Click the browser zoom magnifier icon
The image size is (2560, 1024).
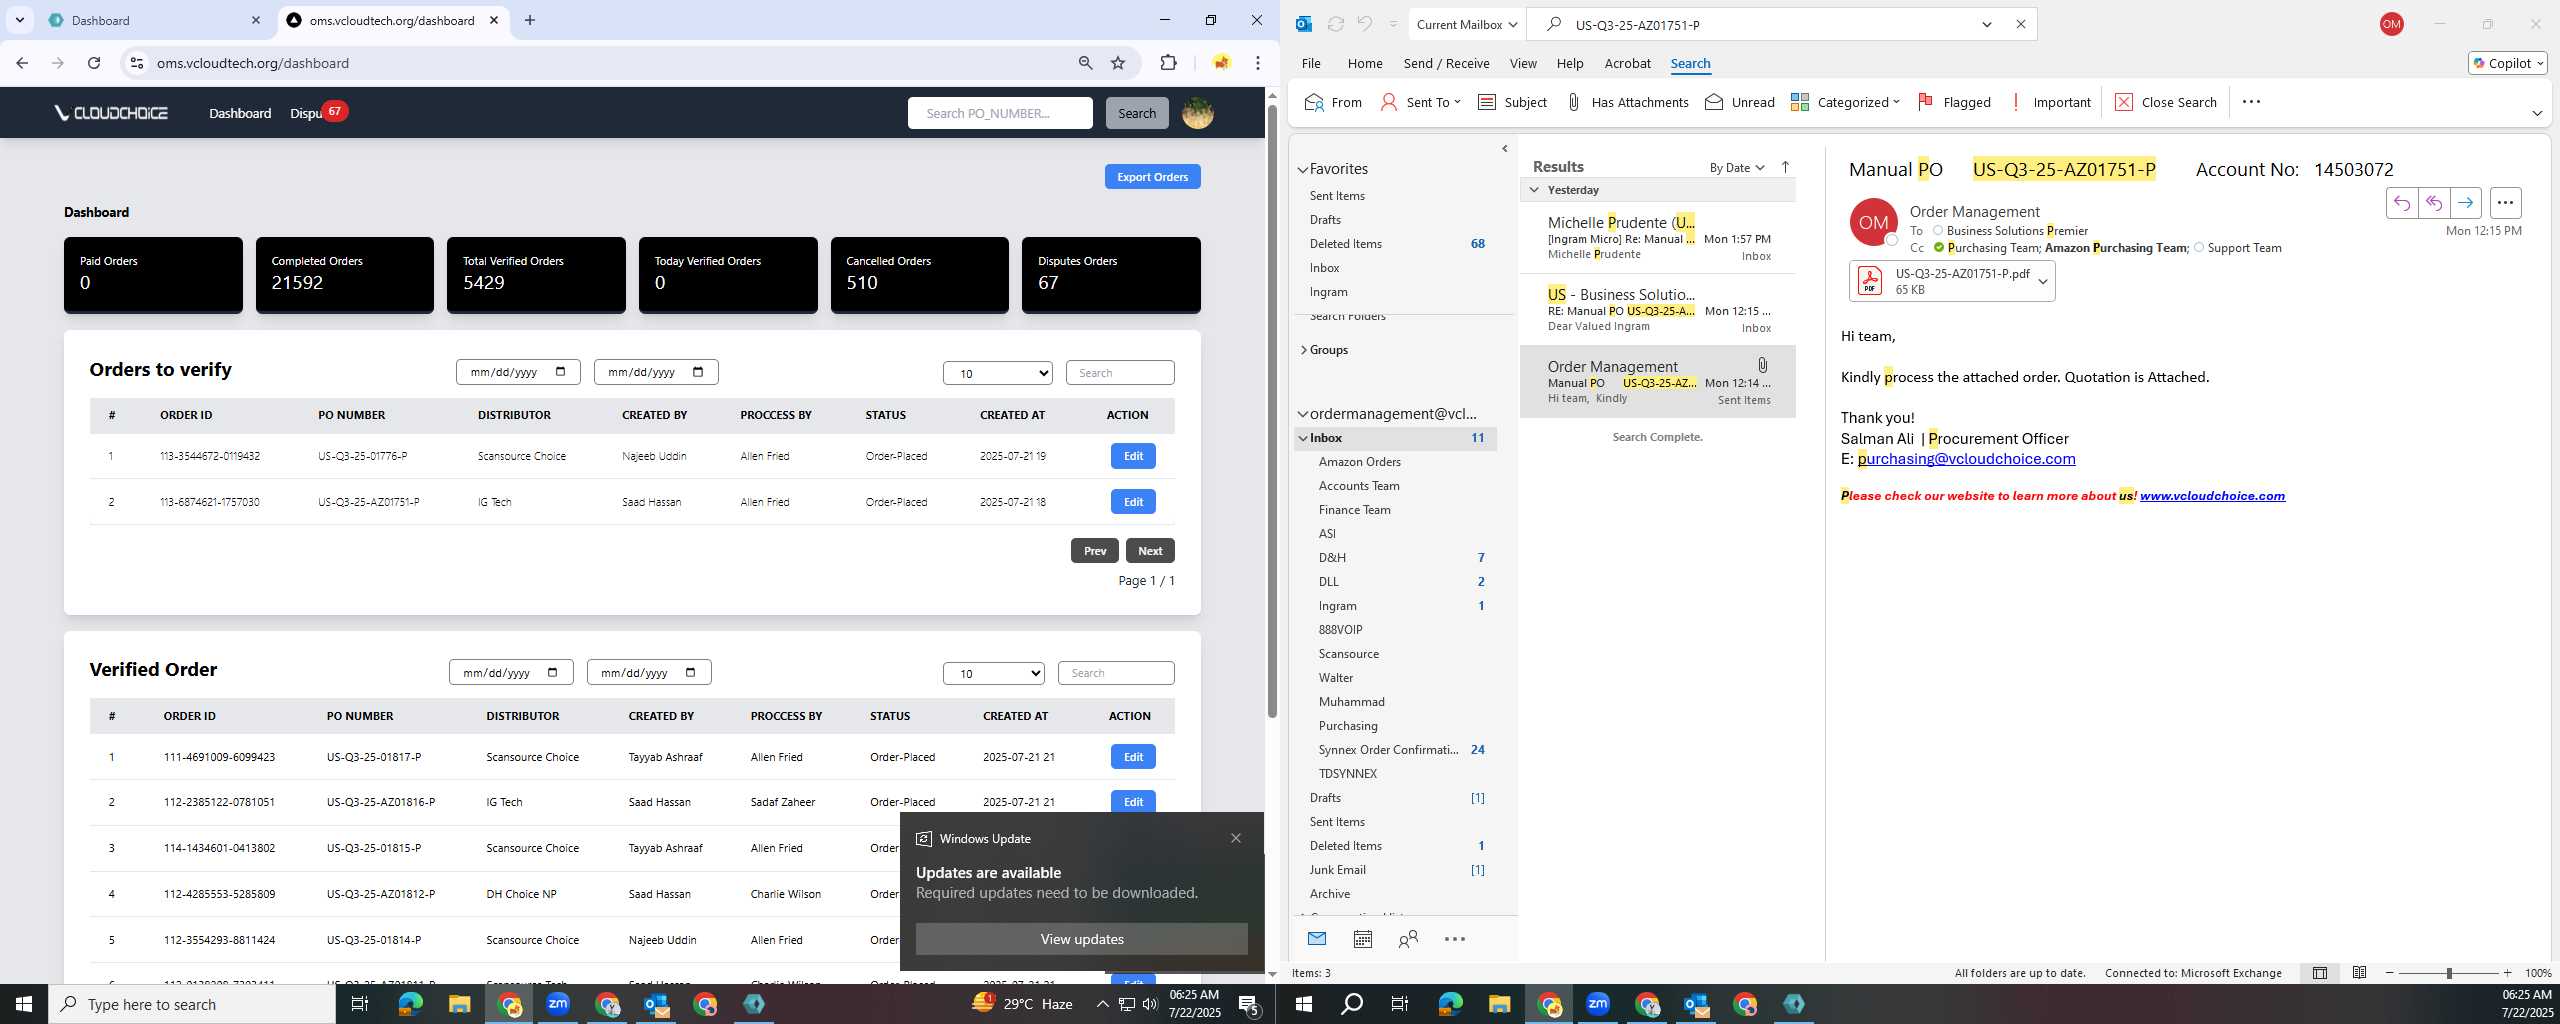(1085, 63)
